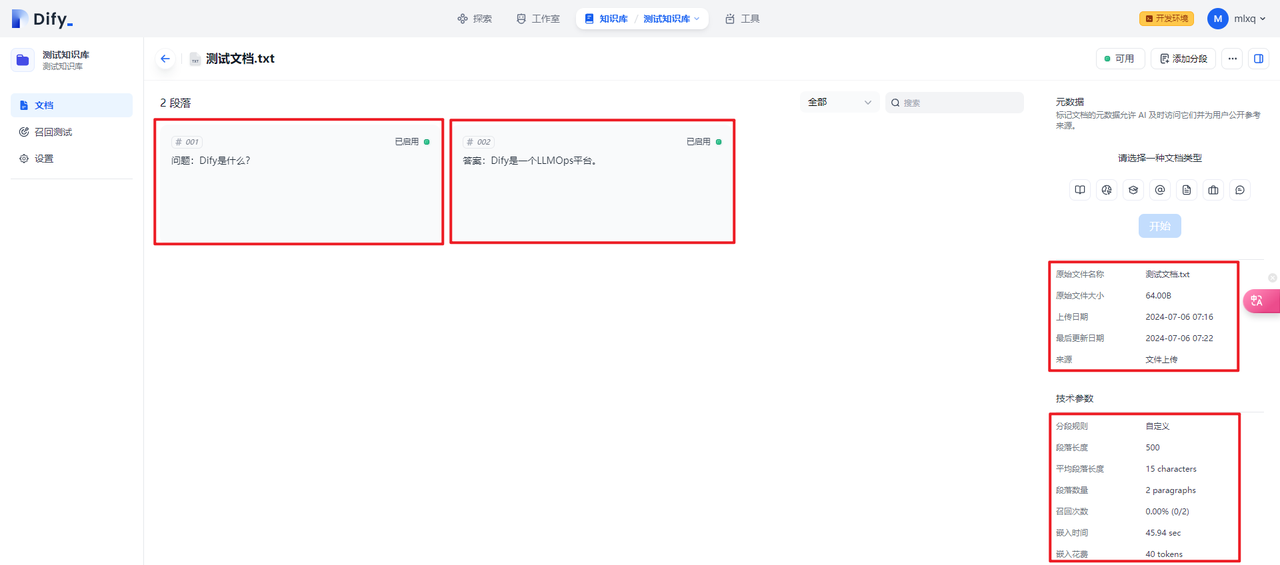This screenshot has height=565, width=1280.
Task: Open the 工具 (Tools) nav tab
Action: point(742,18)
